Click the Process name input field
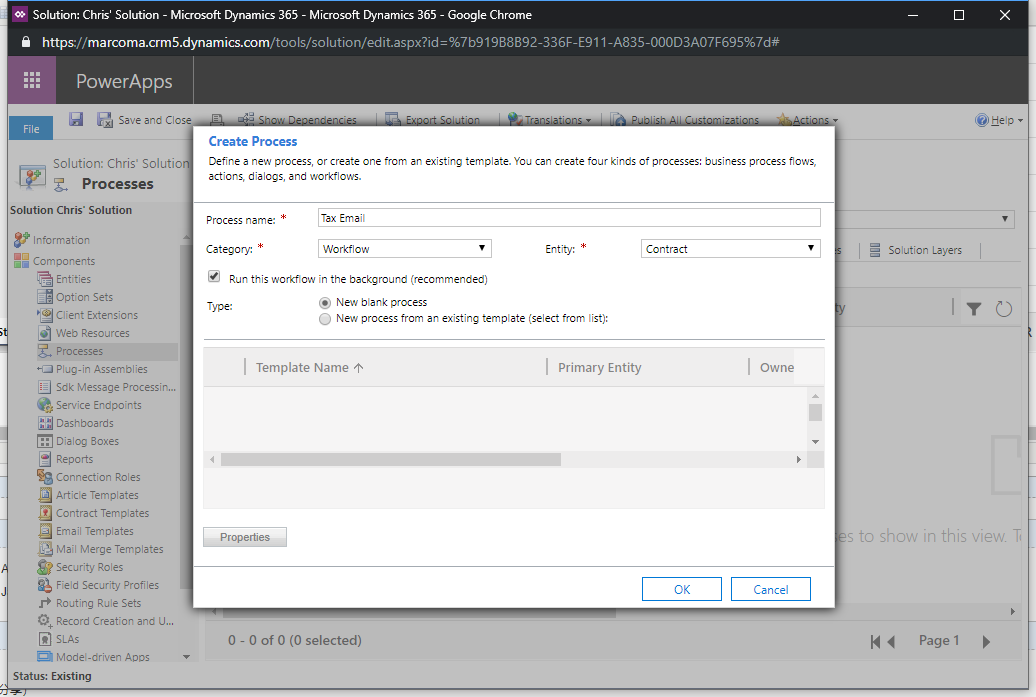This screenshot has width=1036, height=697. 569,218
